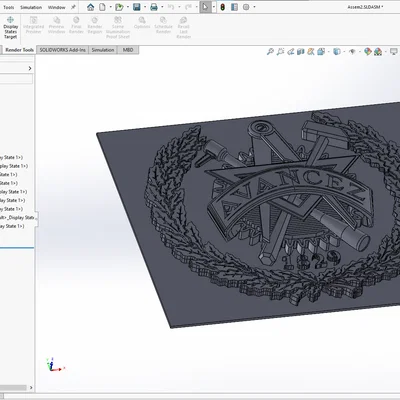Click the XYZ orientation triad
400x400 pixels.
(x=55, y=365)
